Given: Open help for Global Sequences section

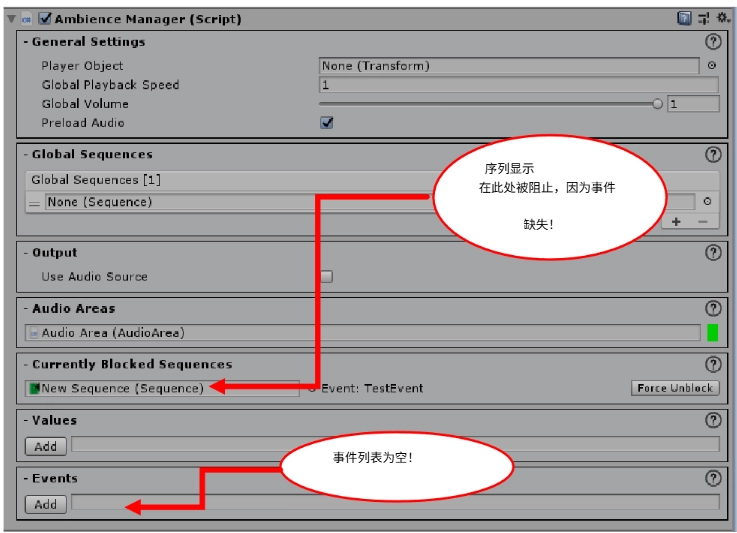Looking at the screenshot, I should point(713,154).
